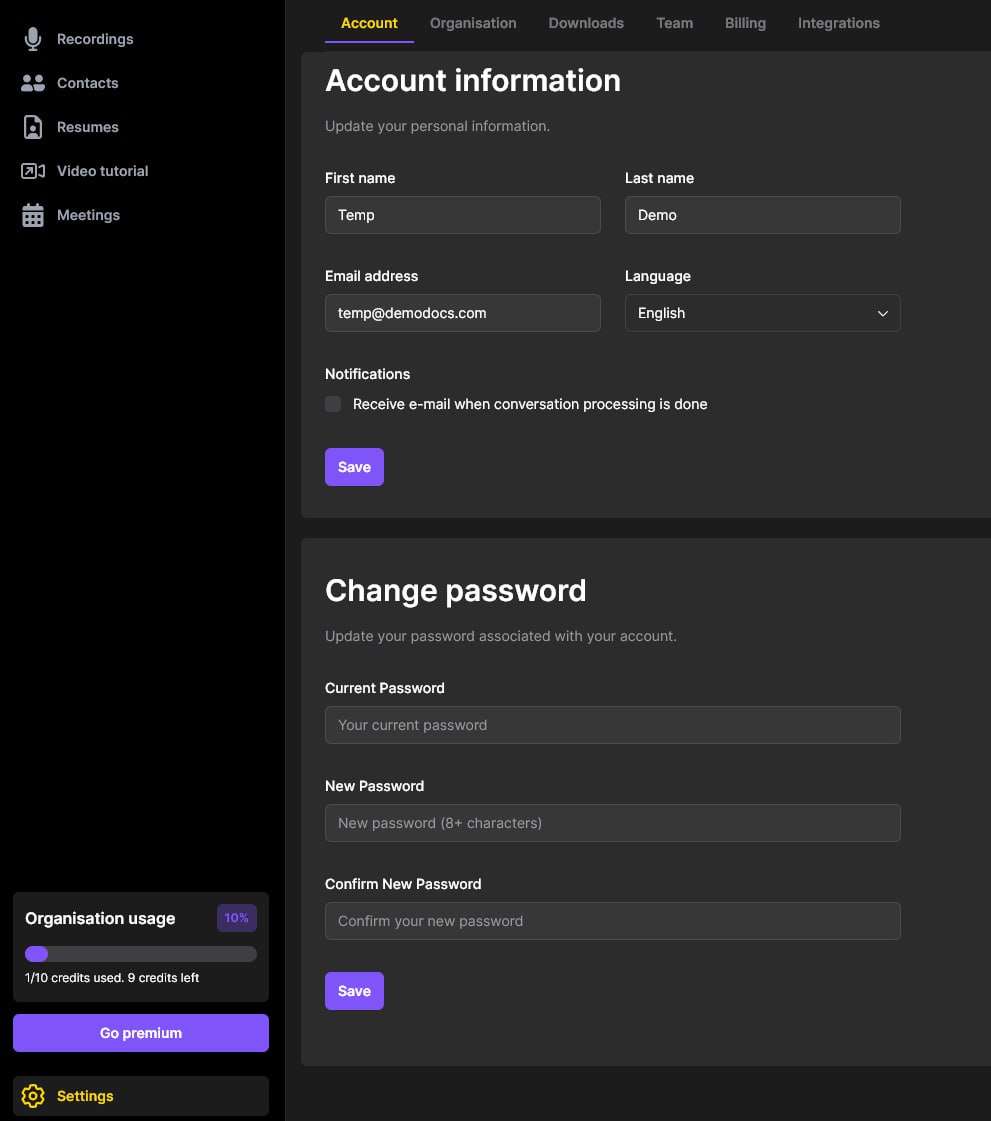This screenshot has height=1121, width=991.
Task: Switch to the Organisation tab
Action: click(473, 23)
